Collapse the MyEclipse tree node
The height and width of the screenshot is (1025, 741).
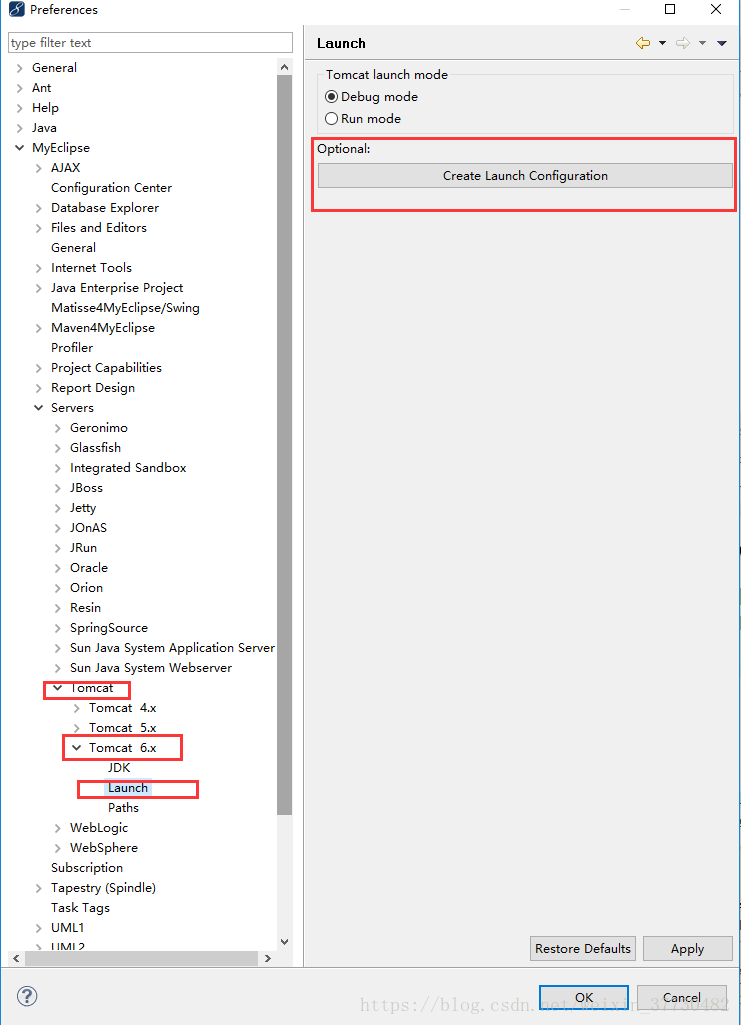20,148
